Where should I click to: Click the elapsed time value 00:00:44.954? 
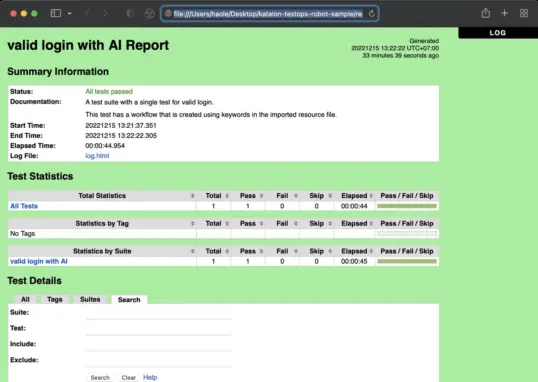pos(105,146)
